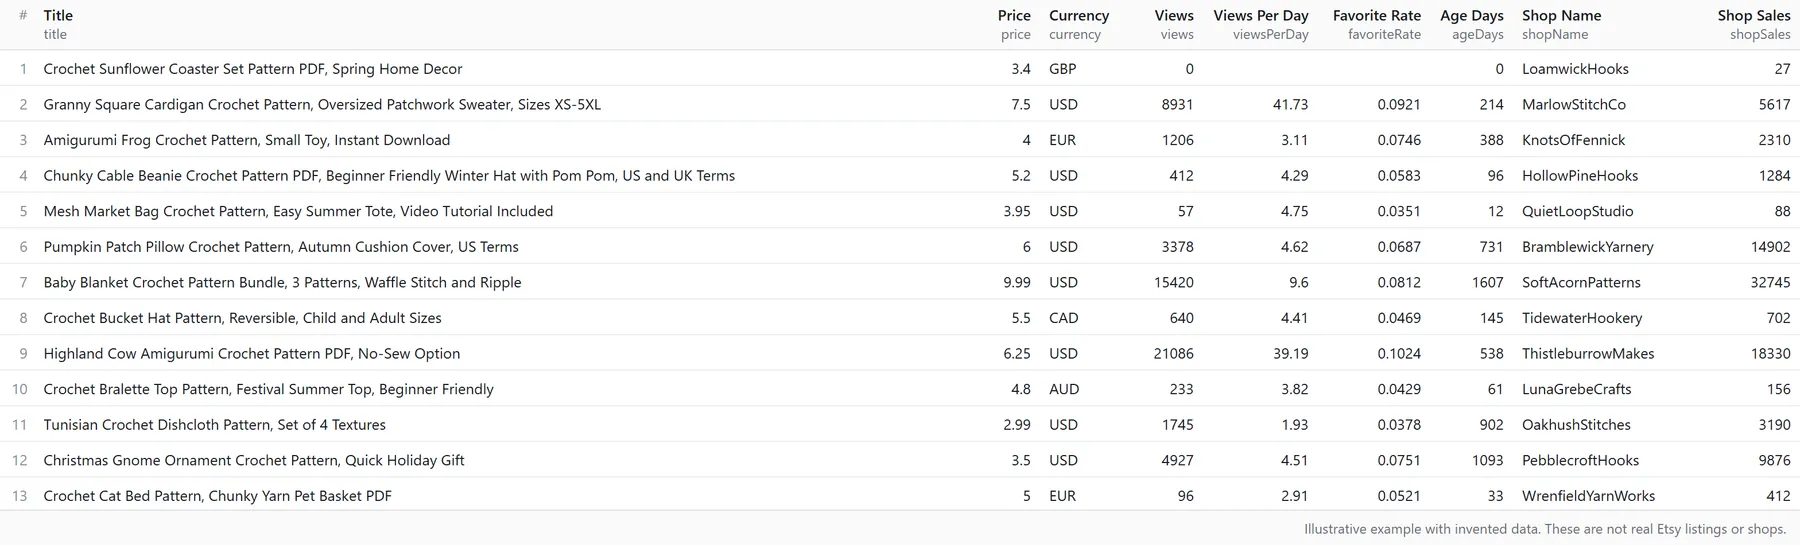This screenshot has height=545, width=1800.
Task: Click the GBP currency cell
Action: point(1063,69)
